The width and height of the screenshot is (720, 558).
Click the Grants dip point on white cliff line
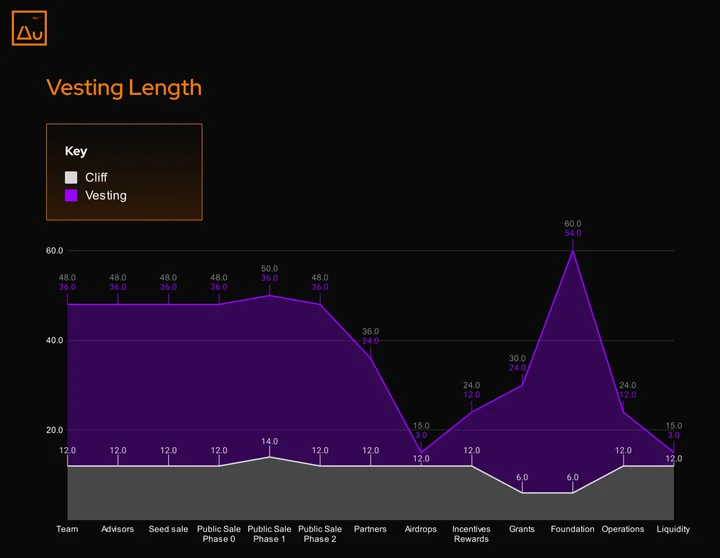pos(522,493)
